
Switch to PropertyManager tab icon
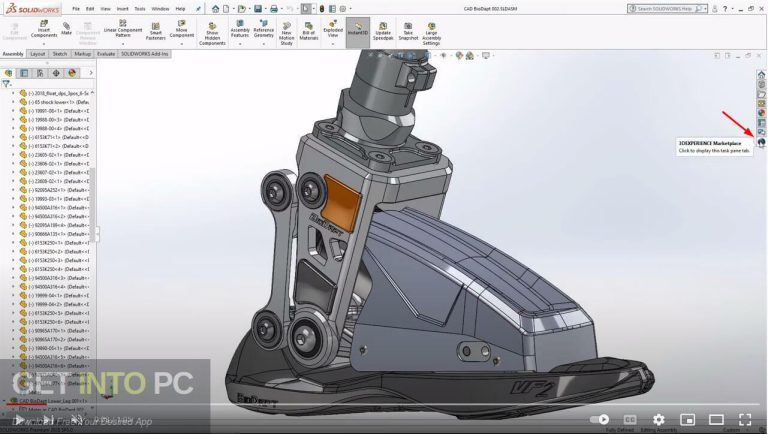(24, 73)
